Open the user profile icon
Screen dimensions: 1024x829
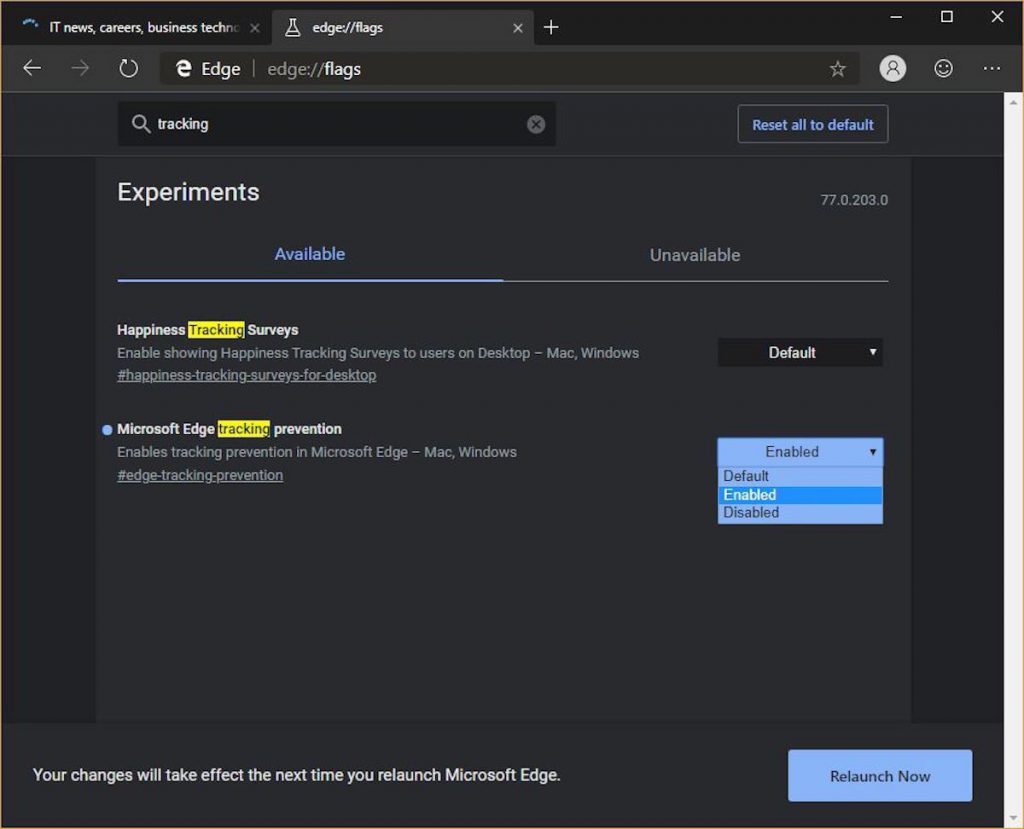pos(892,68)
